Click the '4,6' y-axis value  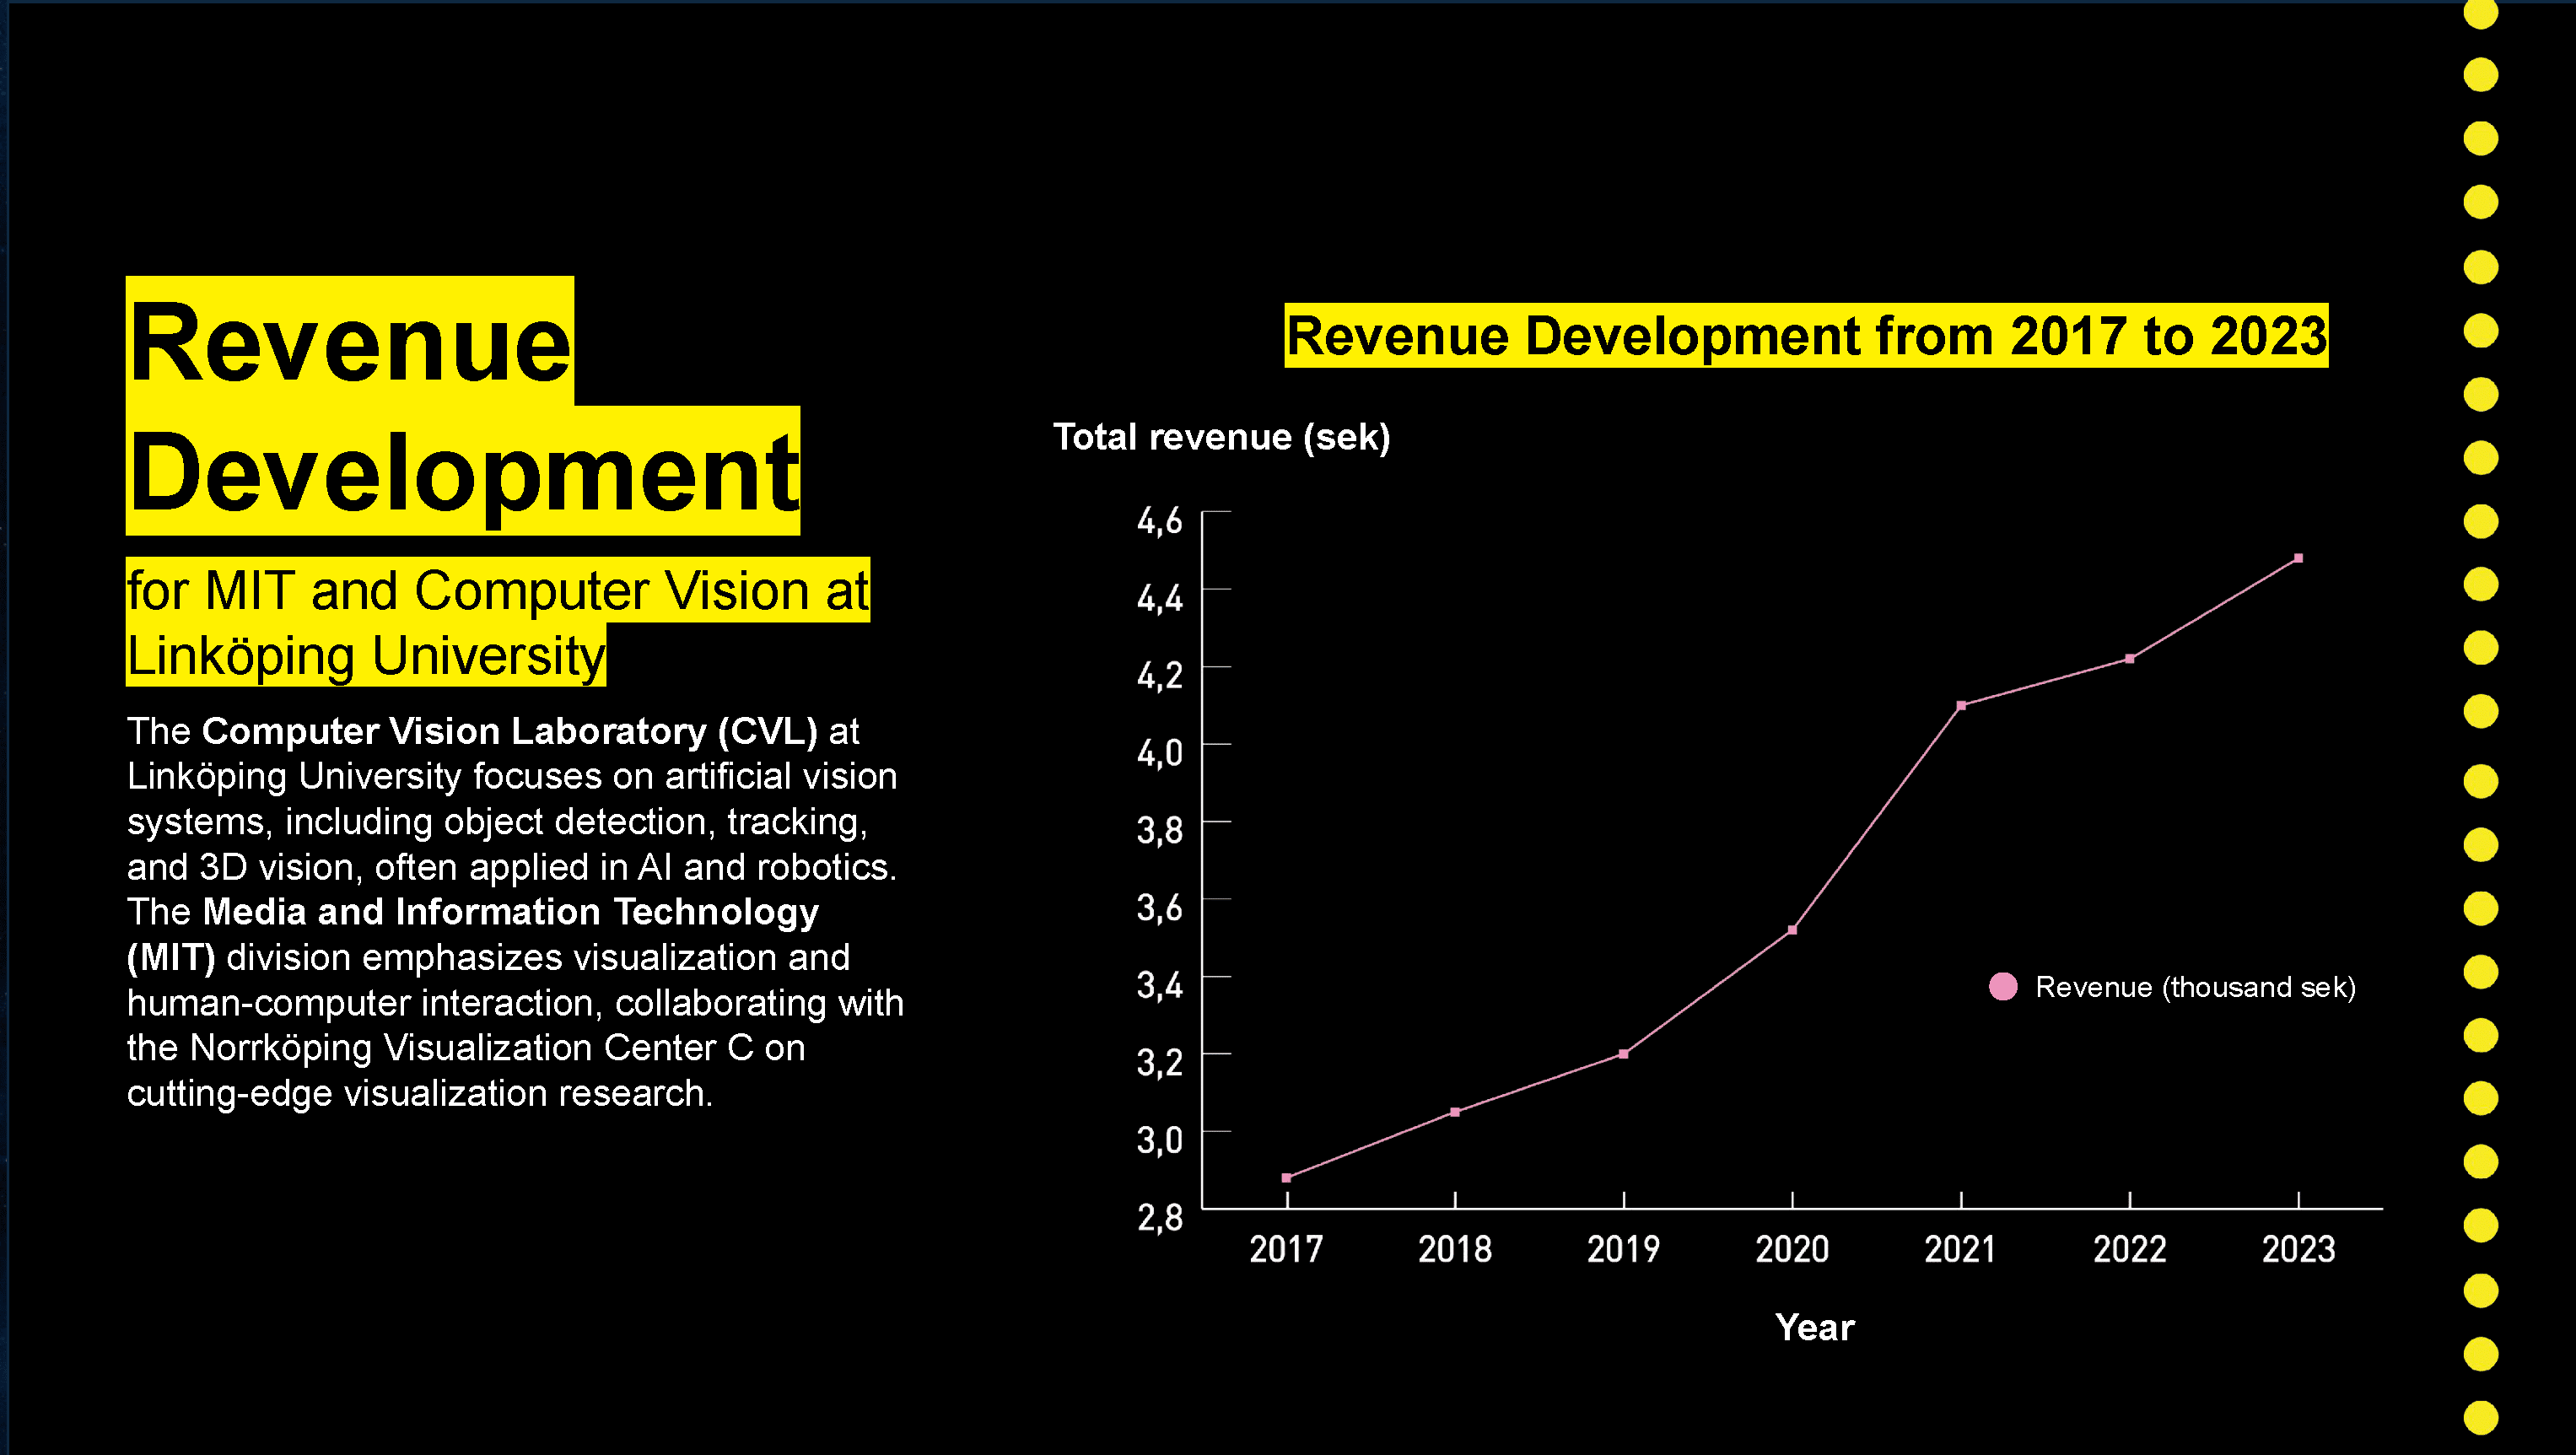coord(1160,521)
